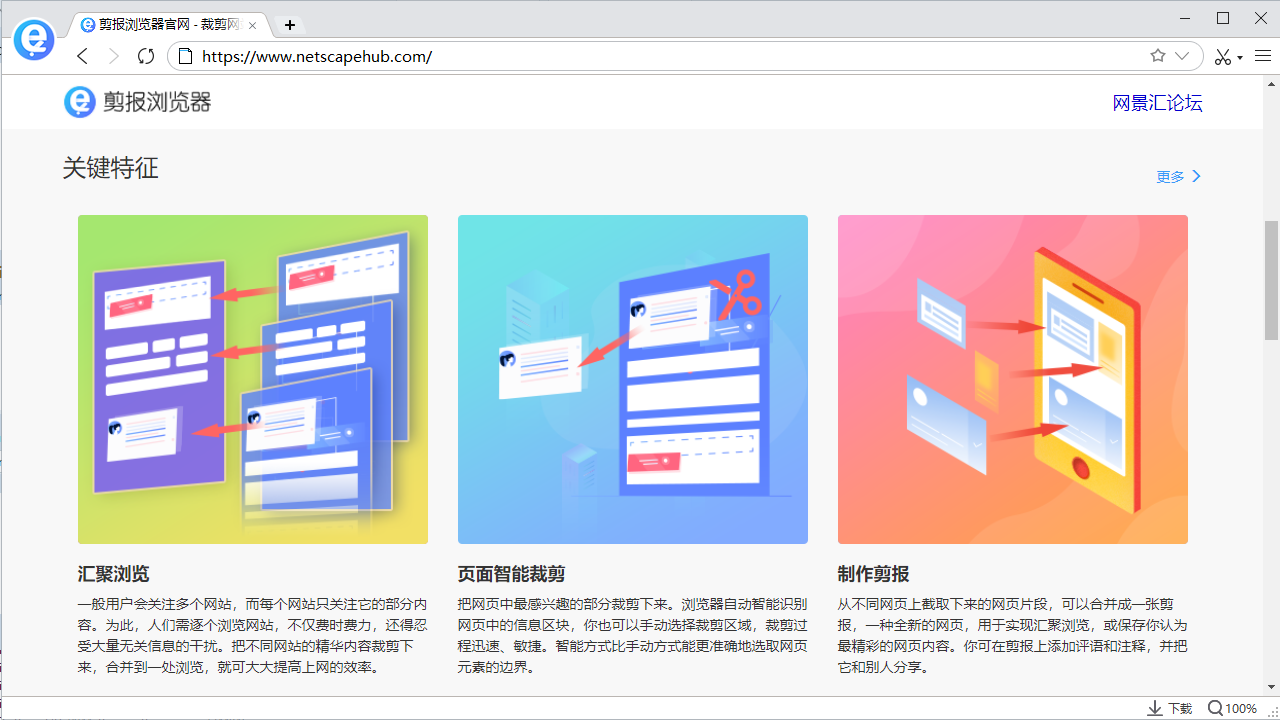
Task: Click the scissors clipping tool icon
Action: tap(1222, 57)
